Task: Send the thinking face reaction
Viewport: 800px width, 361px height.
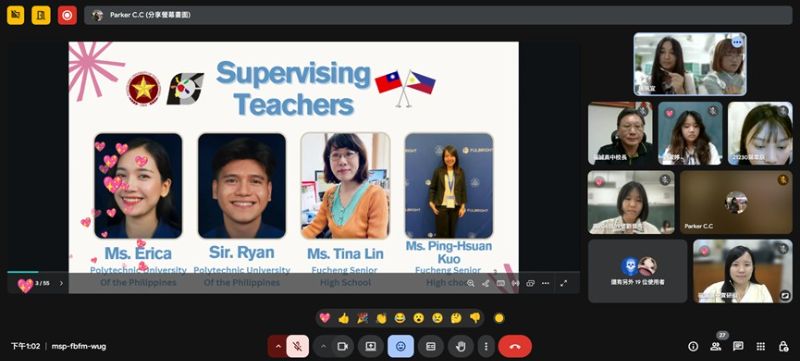Action: click(x=456, y=318)
